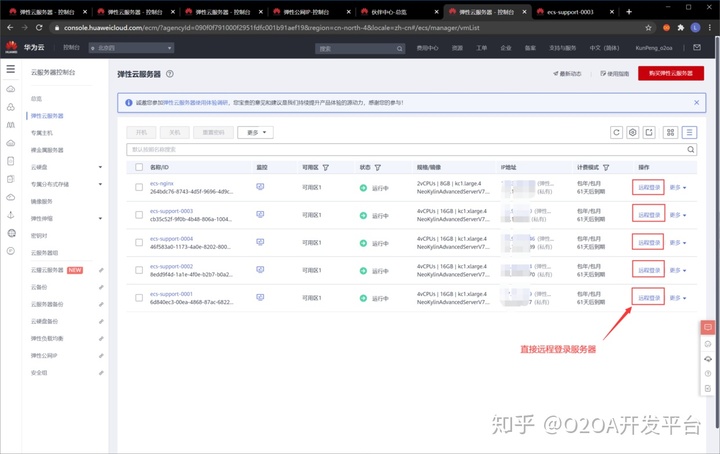Expand the 云硬盘 sidebar submenu
Screen dimensions: 720x454
(x=100, y=167)
